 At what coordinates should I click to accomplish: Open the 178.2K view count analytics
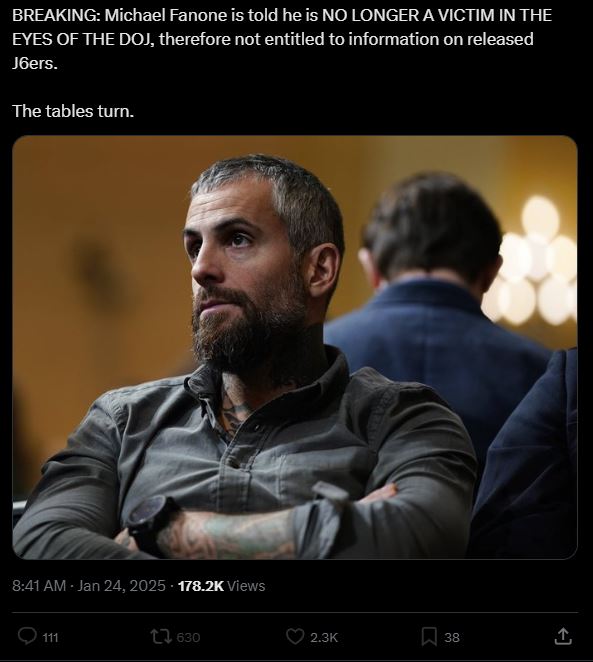(x=201, y=586)
